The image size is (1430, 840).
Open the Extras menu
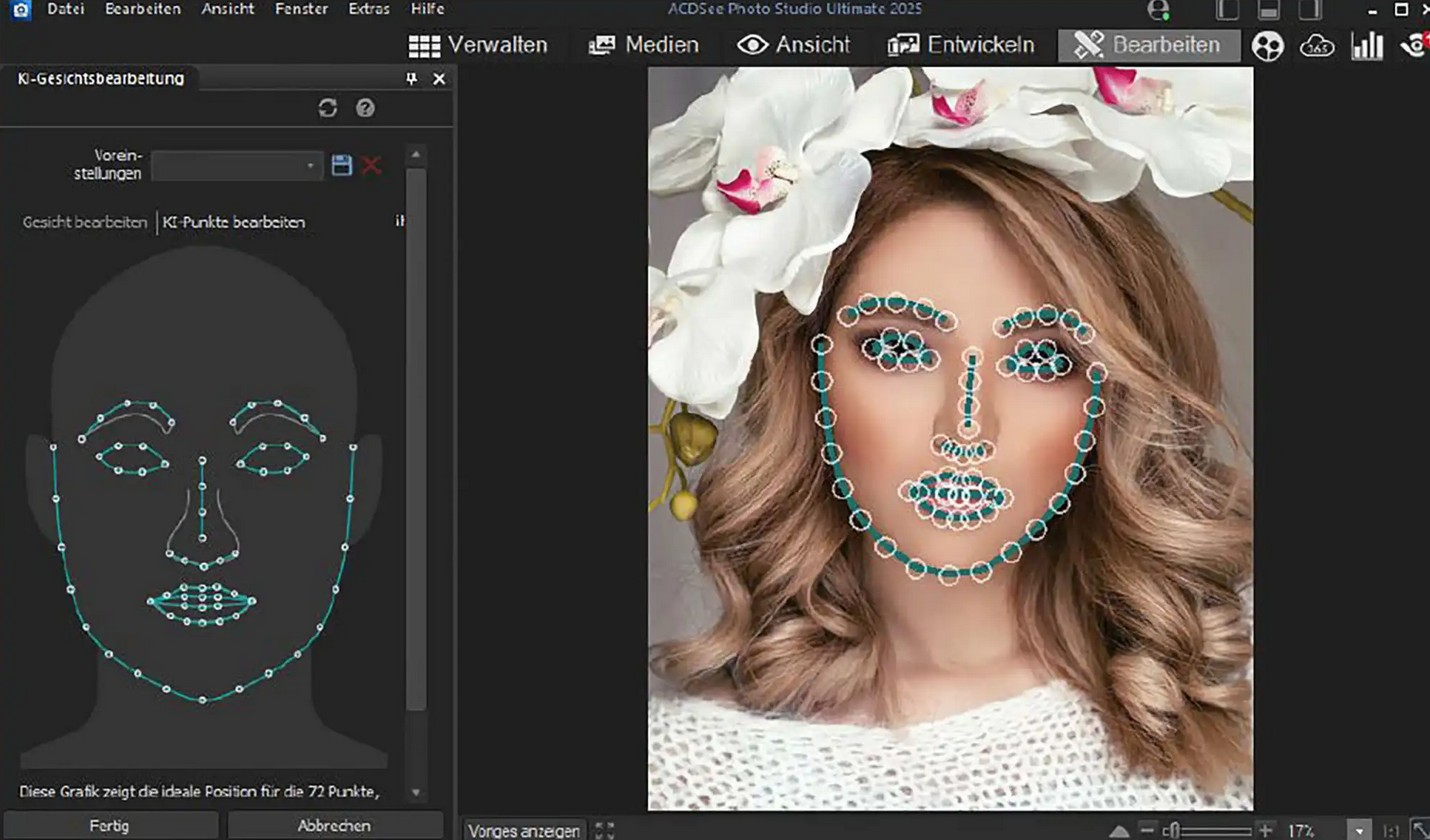click(x=369, y=9)
